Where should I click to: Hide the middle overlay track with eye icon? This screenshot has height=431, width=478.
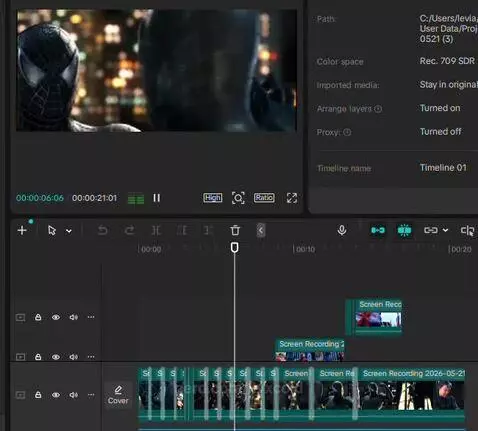point(56,357)
